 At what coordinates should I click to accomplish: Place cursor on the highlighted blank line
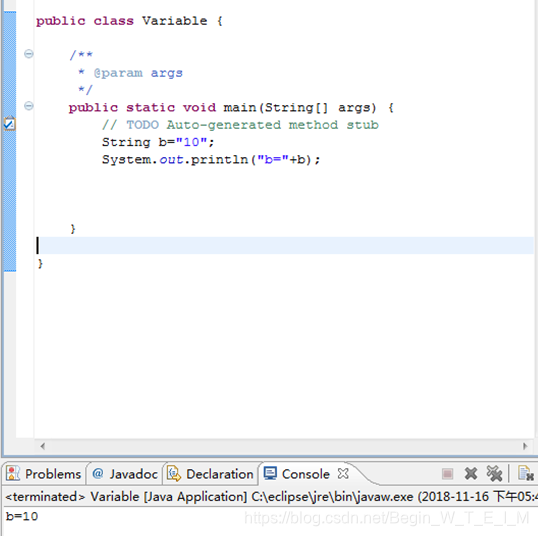[x=285, y=245]
